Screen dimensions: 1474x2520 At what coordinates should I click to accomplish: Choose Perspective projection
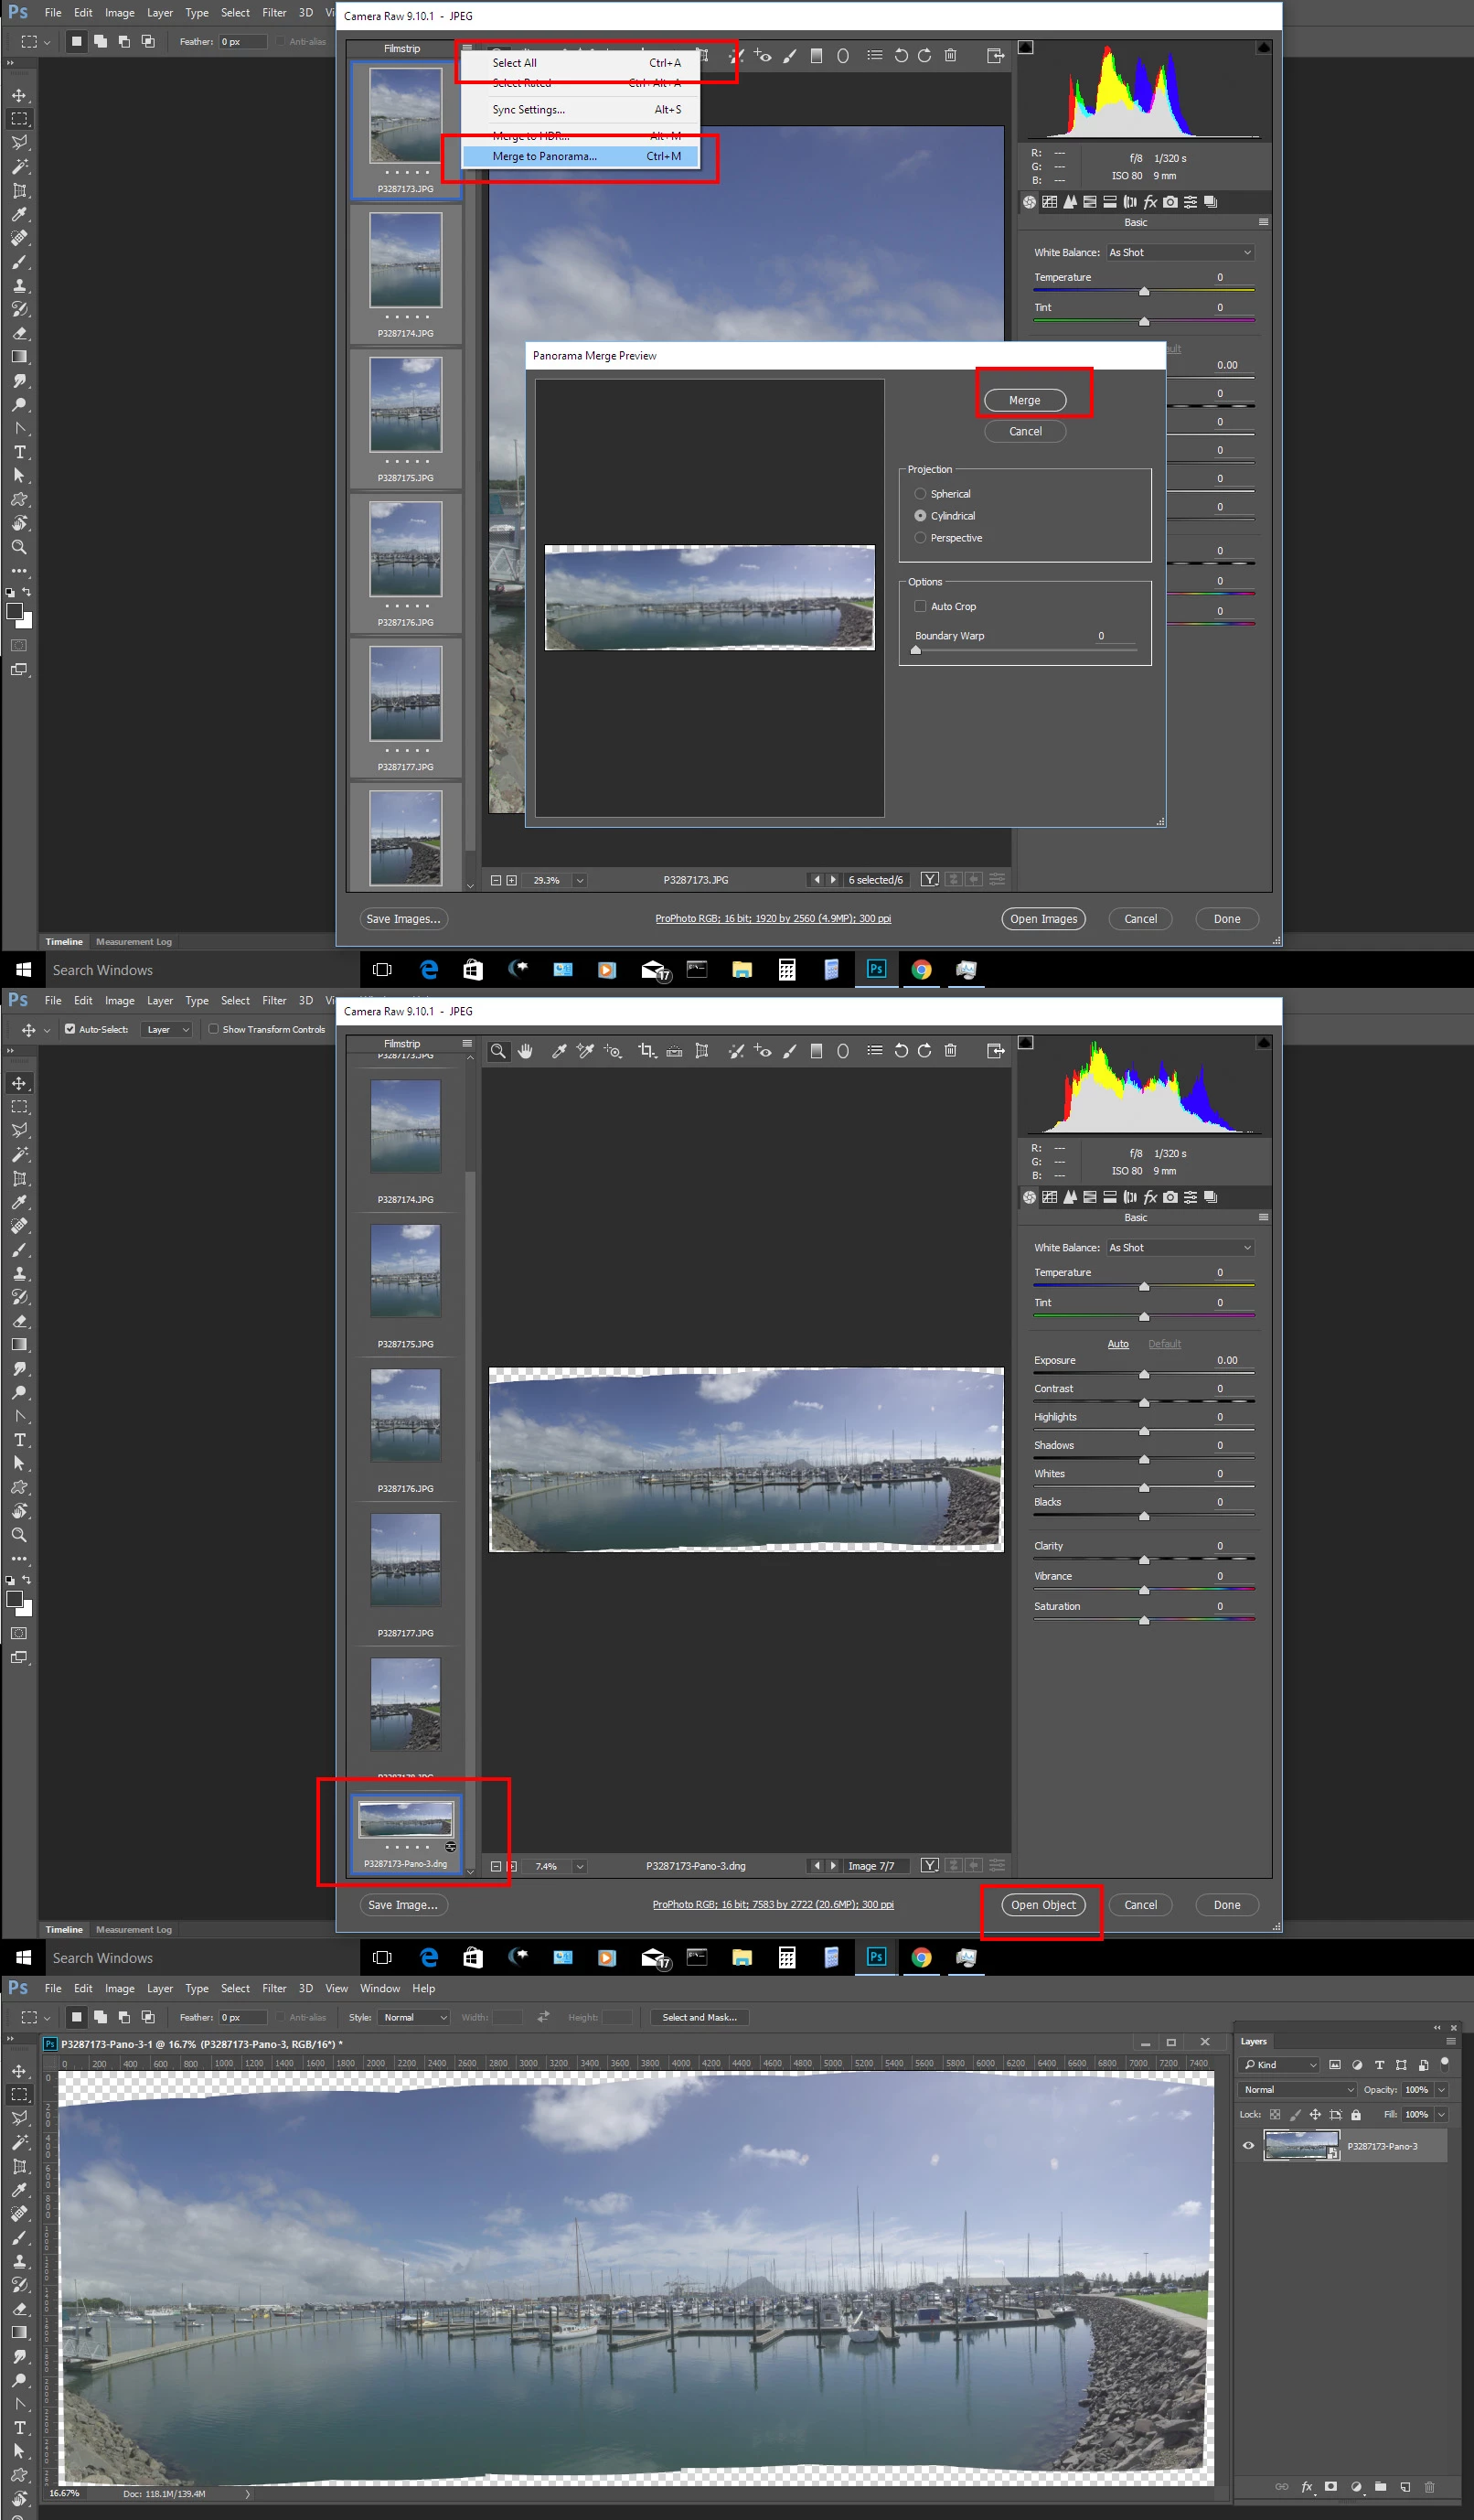point(920,538)
